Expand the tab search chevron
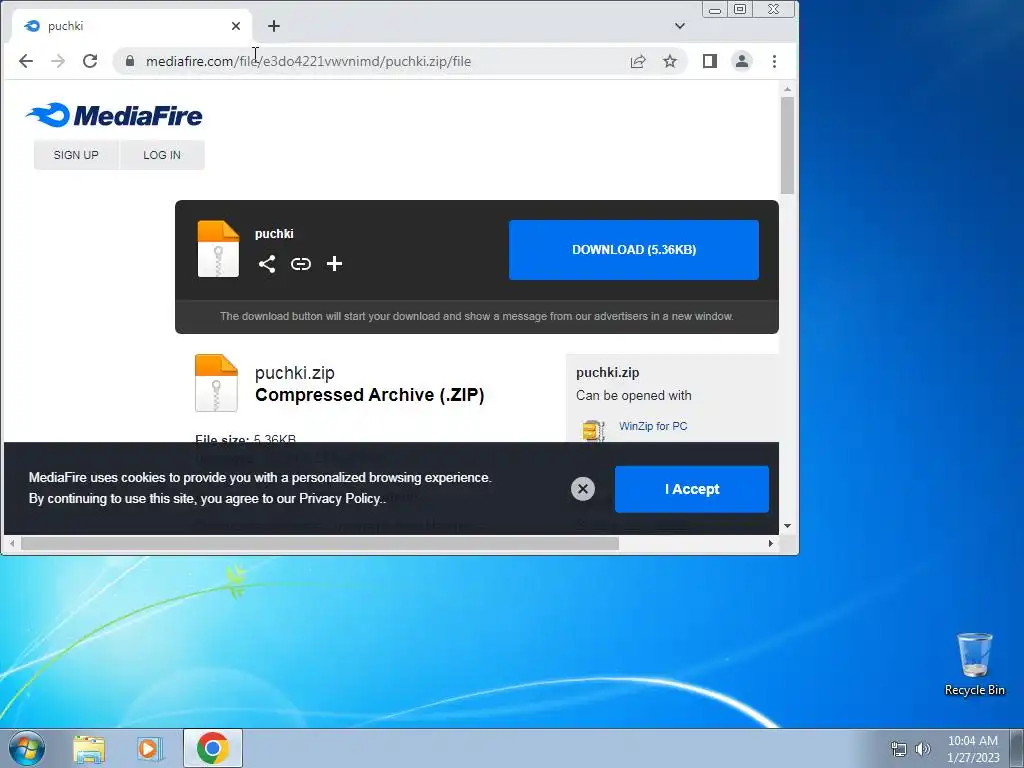 point(680,26)
